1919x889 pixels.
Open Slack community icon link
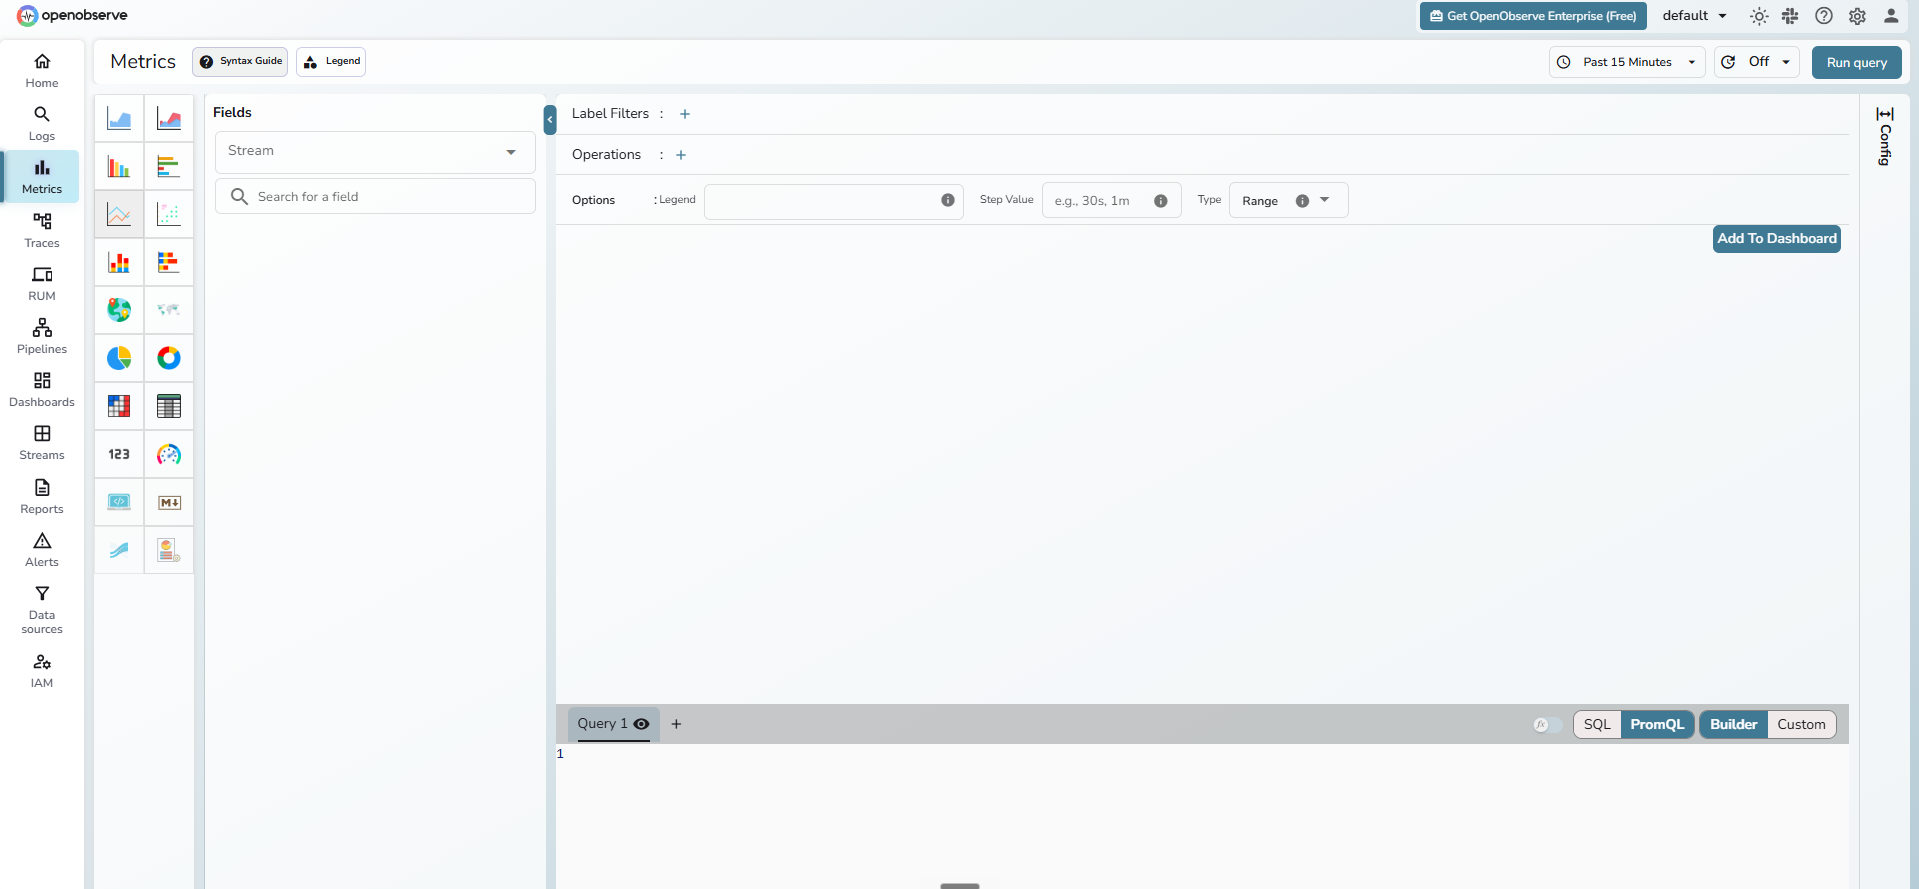[x=1790, y=16]
